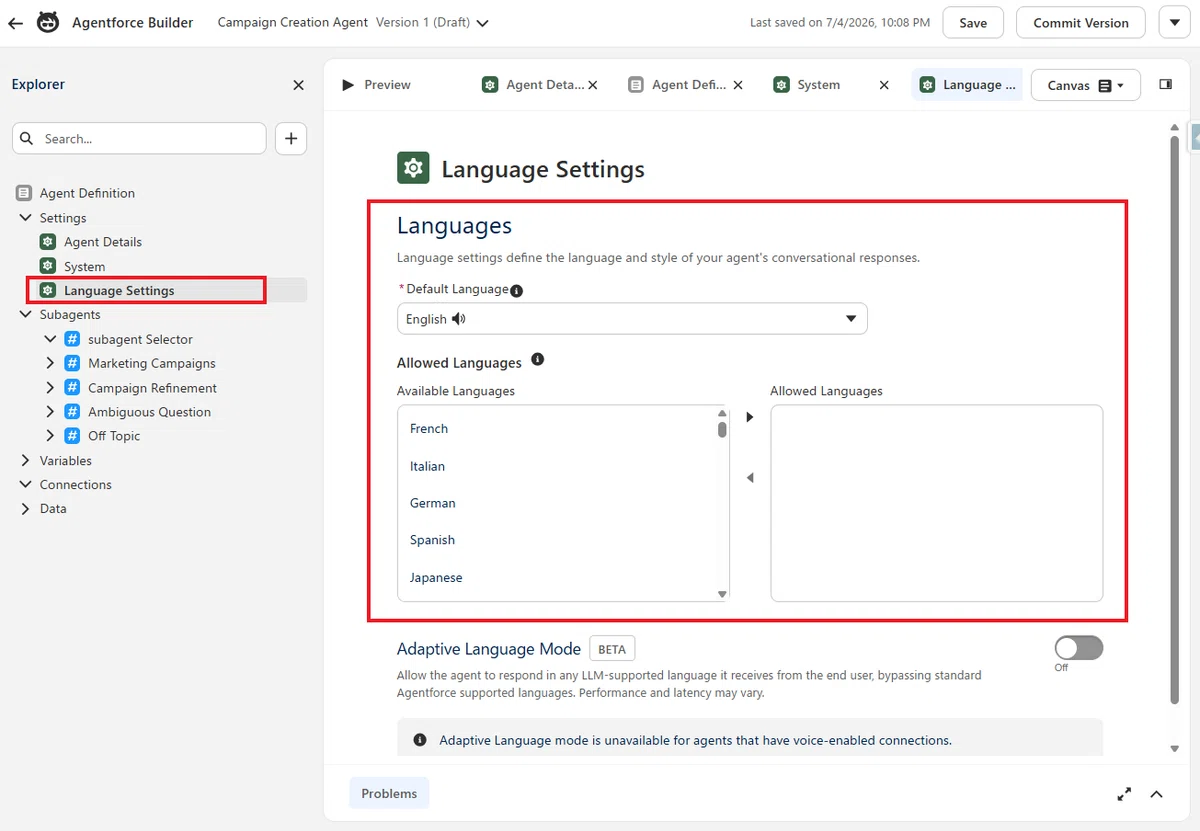
Task: Click the empty Allowed Languages list box
Action: (x=937, y=503)
